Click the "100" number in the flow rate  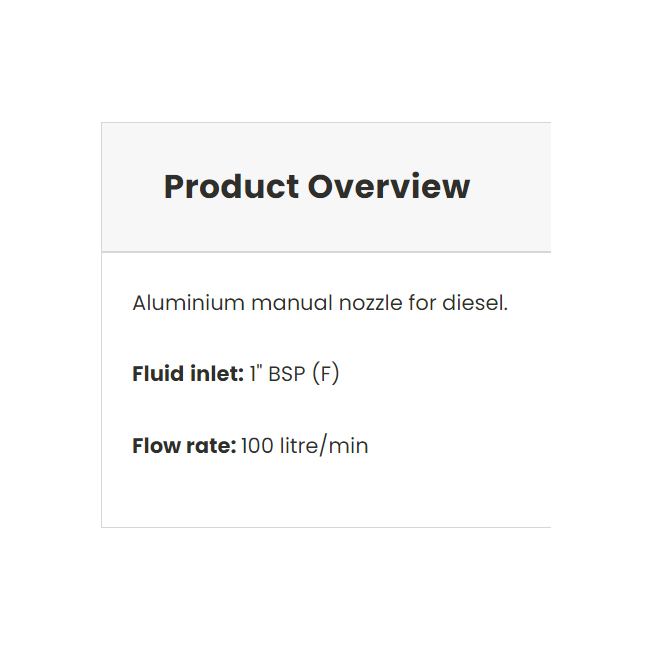(257, 446)
